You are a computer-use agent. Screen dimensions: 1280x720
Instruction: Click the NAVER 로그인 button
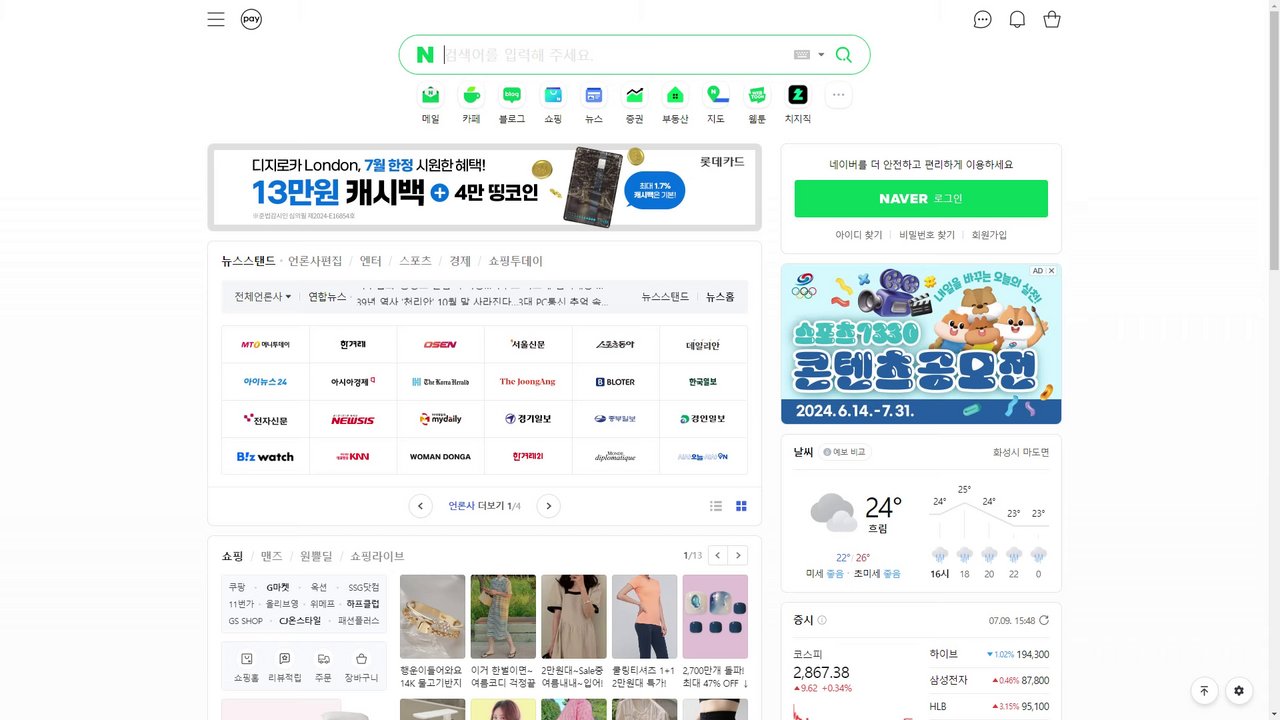tap(921, 199)
